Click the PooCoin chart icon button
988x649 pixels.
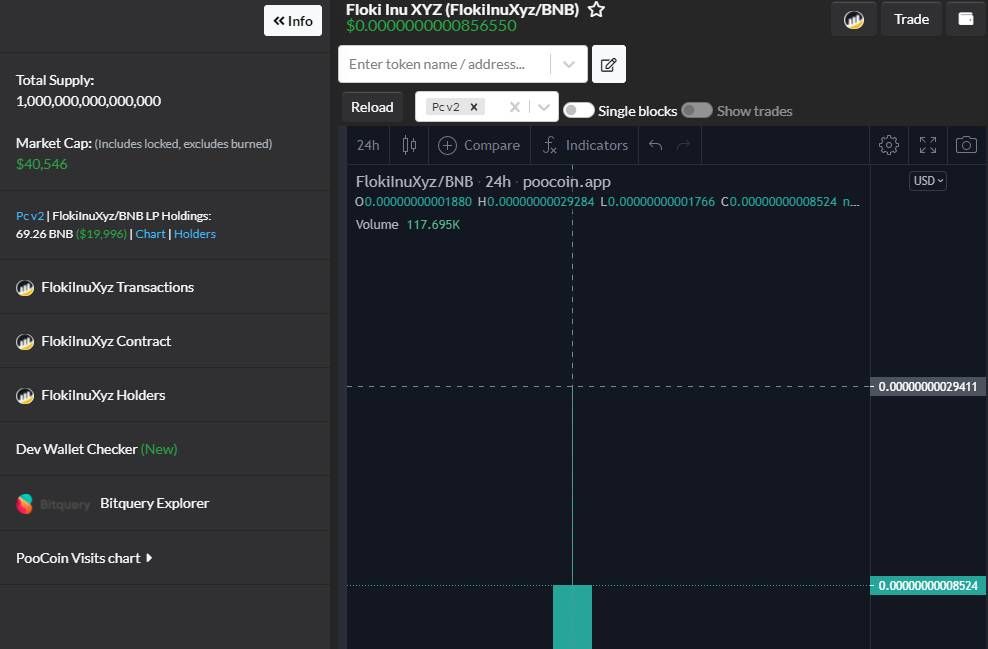pos(854,19)
